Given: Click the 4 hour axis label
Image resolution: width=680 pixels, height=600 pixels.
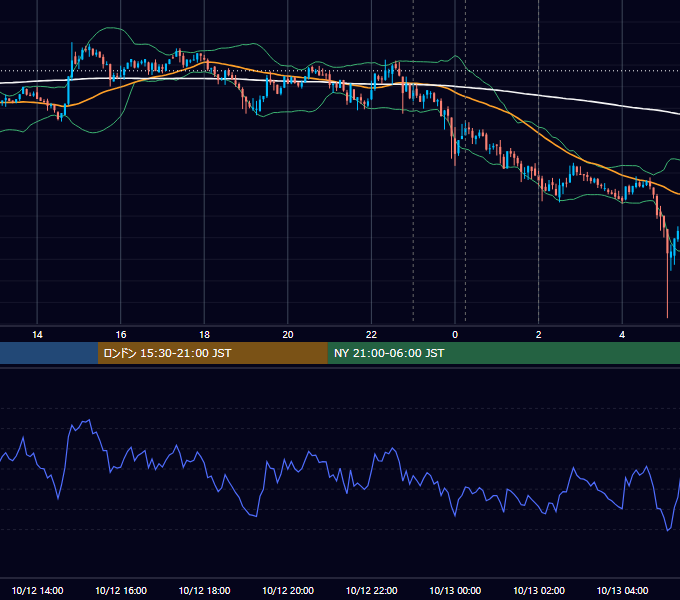Looking at the screenshot, I should pos(622,335).
